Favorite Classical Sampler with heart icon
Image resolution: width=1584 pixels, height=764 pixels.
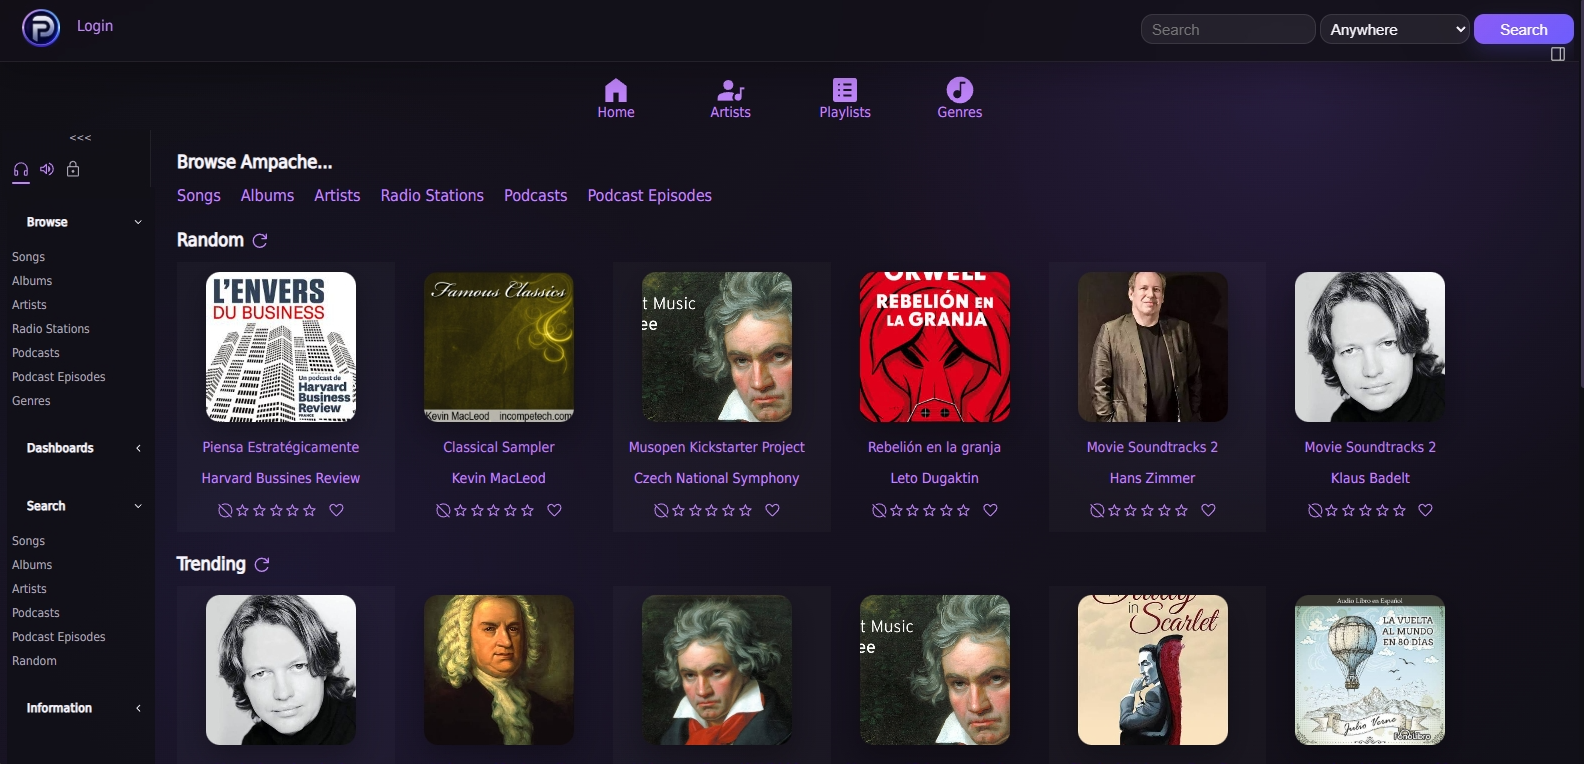[x=555, y=510]
